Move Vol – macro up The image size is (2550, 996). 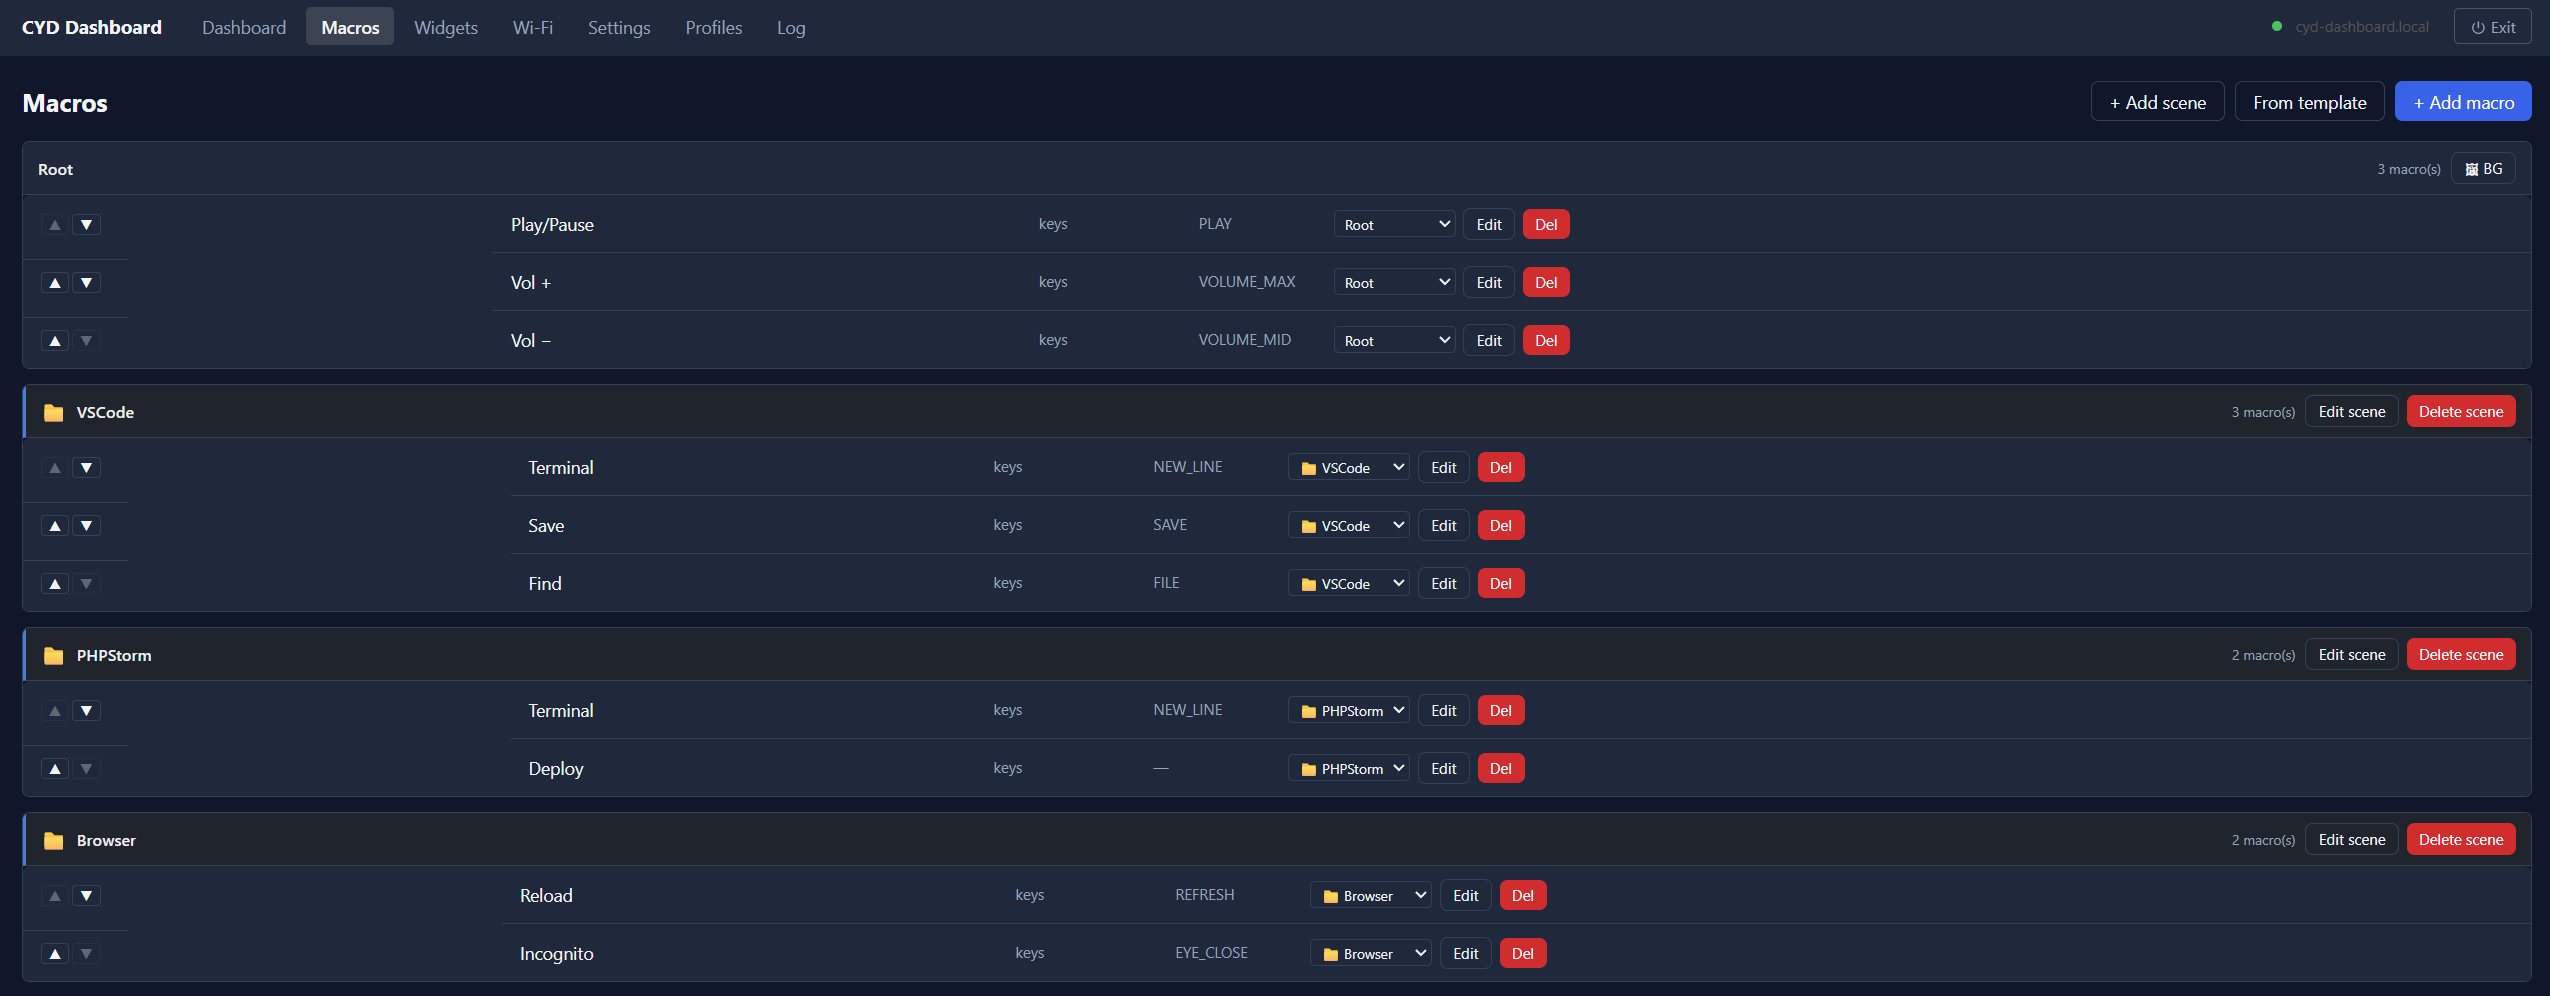(55, 341)
